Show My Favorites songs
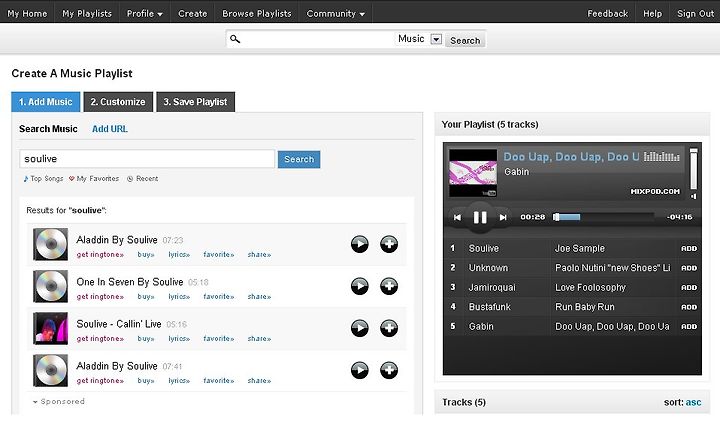720x425 pixels. [94, 179]
